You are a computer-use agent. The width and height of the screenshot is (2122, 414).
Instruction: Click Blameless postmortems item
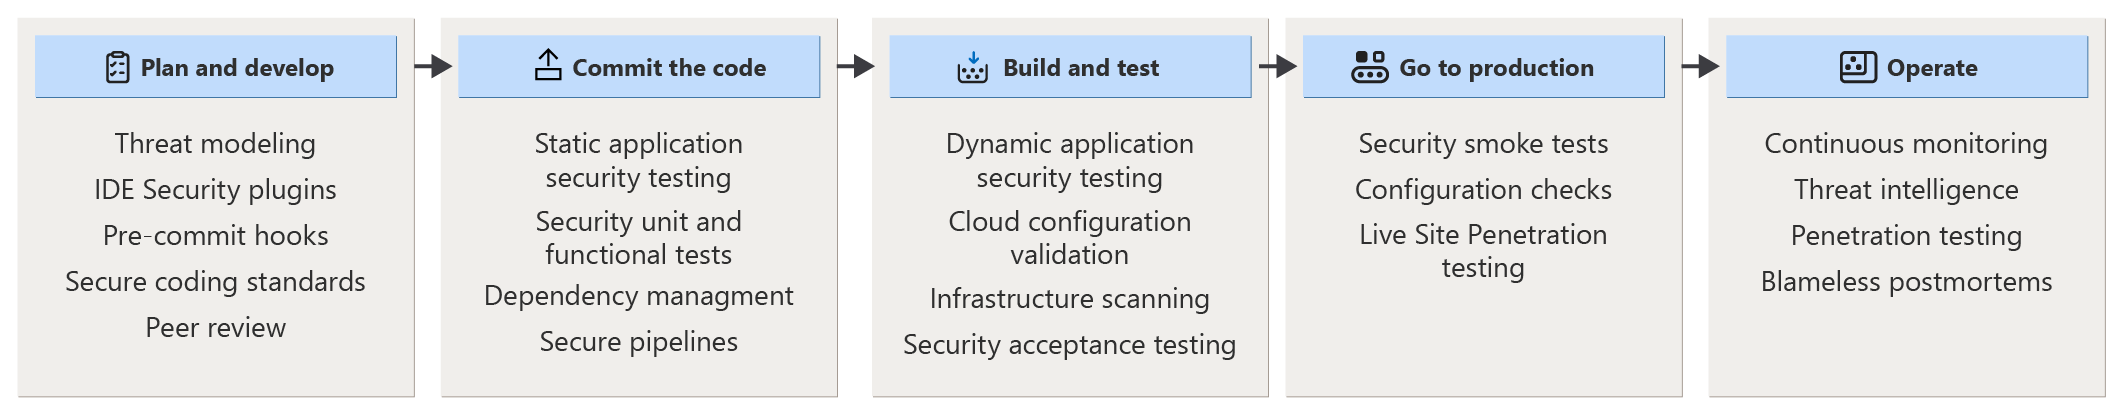click(1906, 282)
